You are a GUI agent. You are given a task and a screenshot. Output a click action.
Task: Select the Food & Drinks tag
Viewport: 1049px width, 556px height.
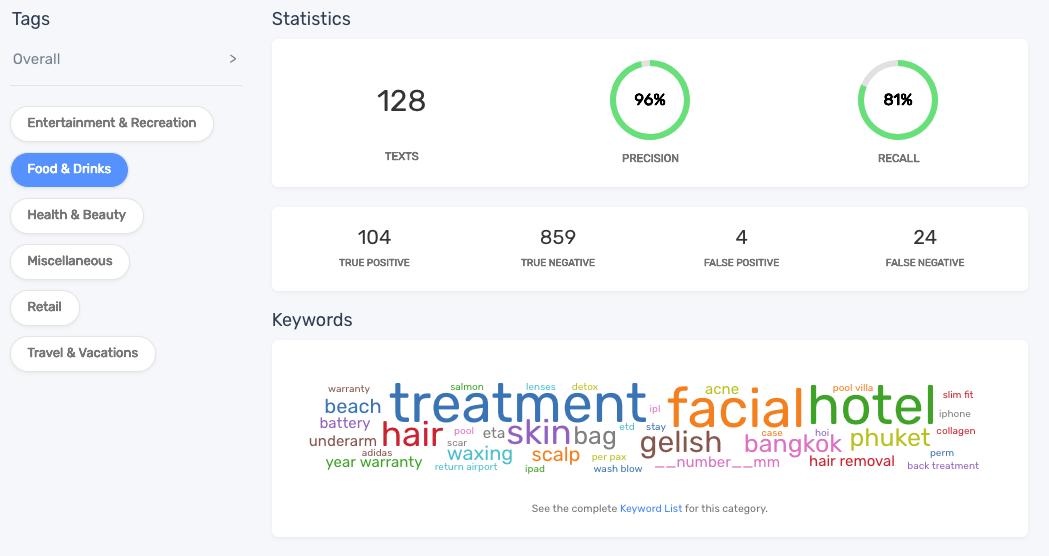click(69, 169)
